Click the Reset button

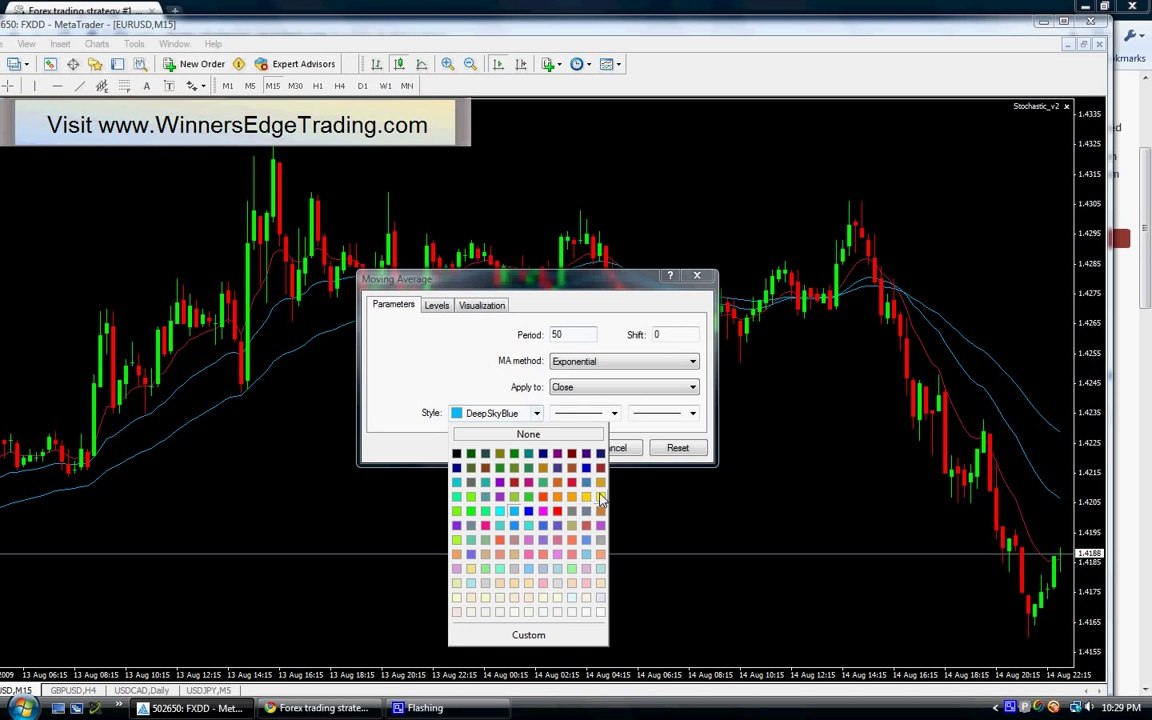point(678,447)
